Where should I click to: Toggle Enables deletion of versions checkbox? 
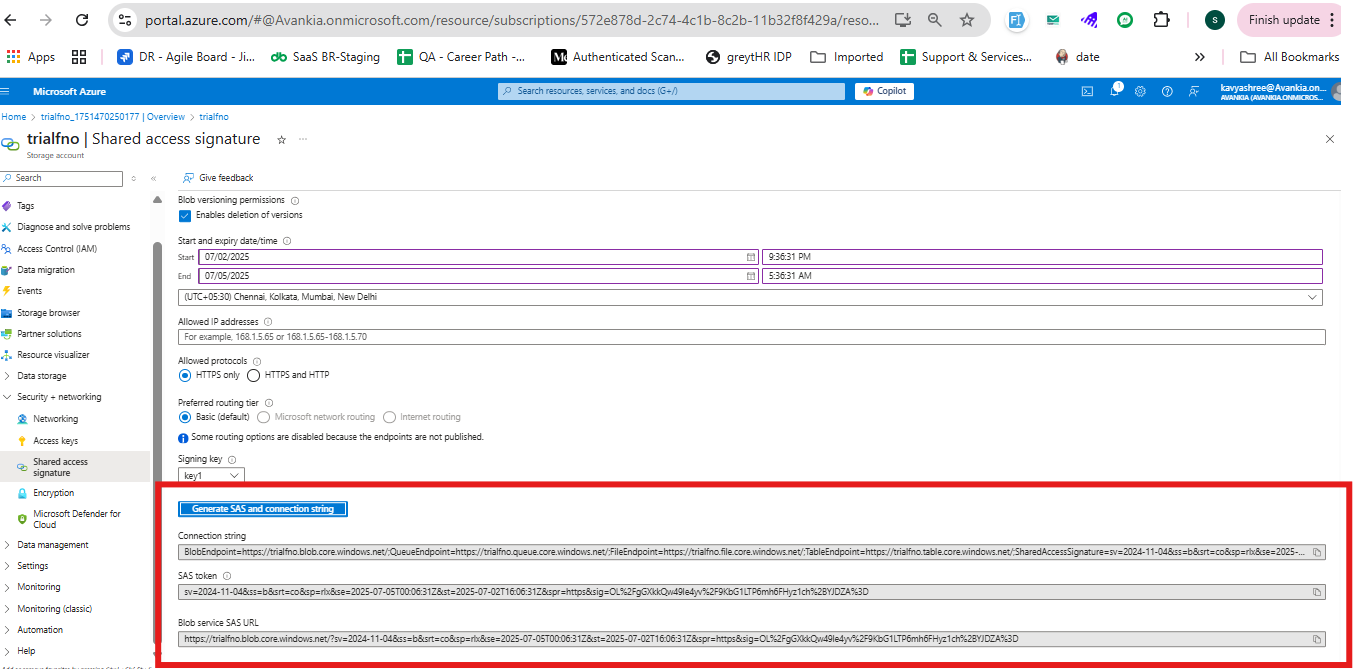coord(185,215)
